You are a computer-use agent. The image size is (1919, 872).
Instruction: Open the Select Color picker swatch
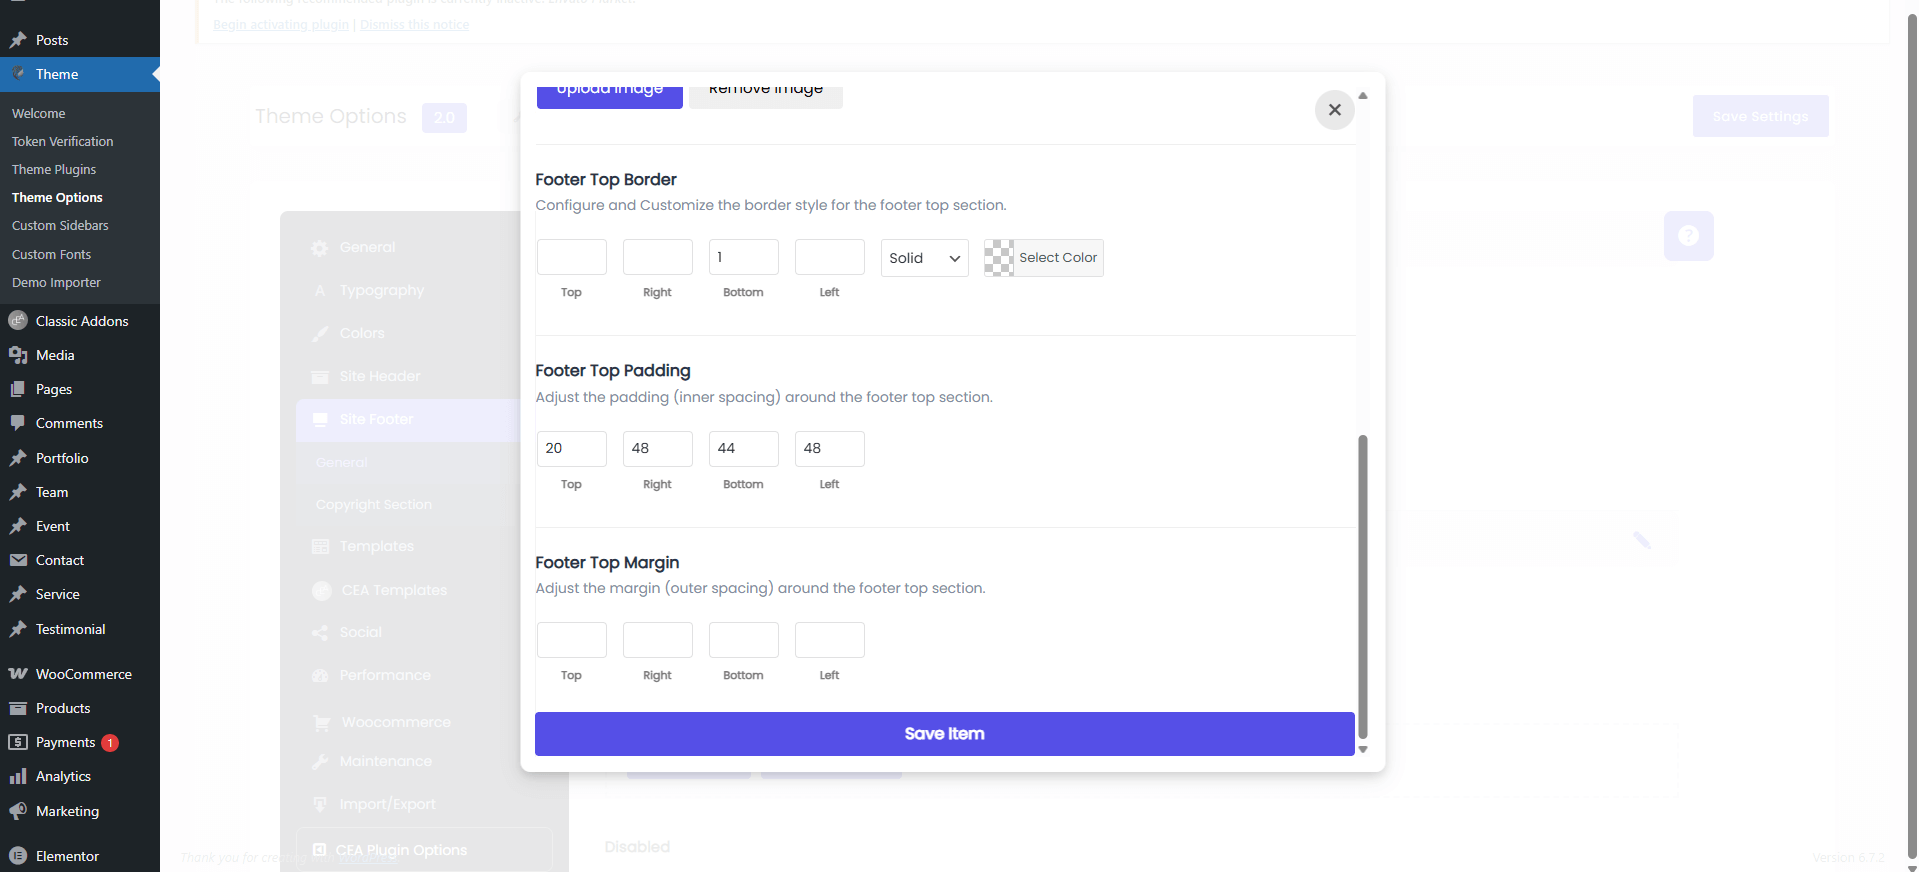(x=999, y=258)
